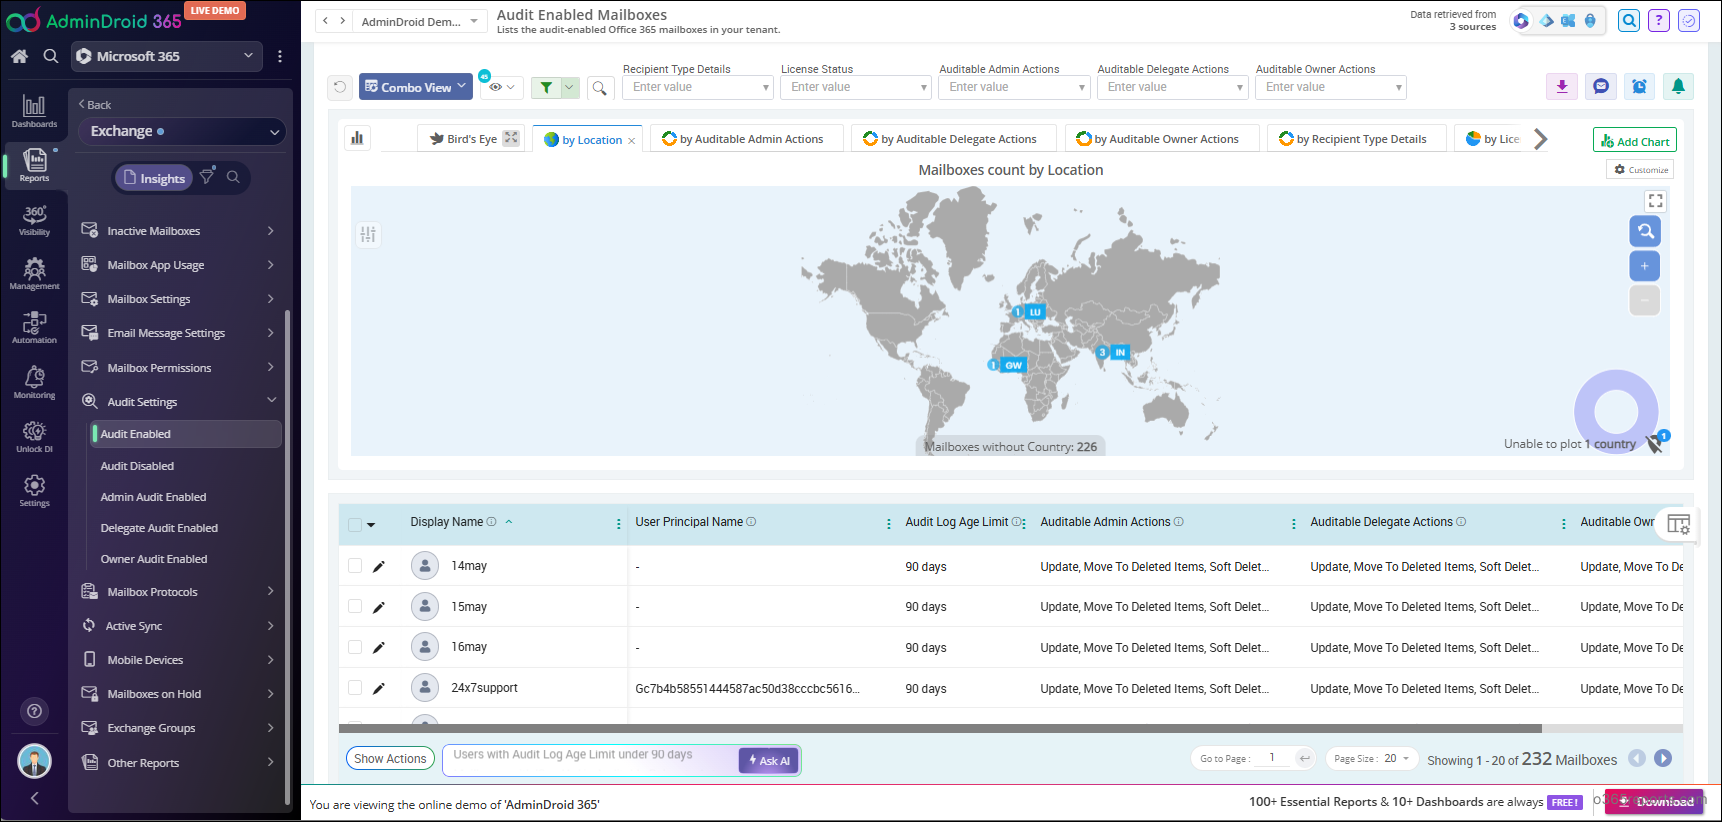This screenshot has height=822, width=1722.
Task: Open the License Status filter dropdown
Action: click(x=856, y=87)
